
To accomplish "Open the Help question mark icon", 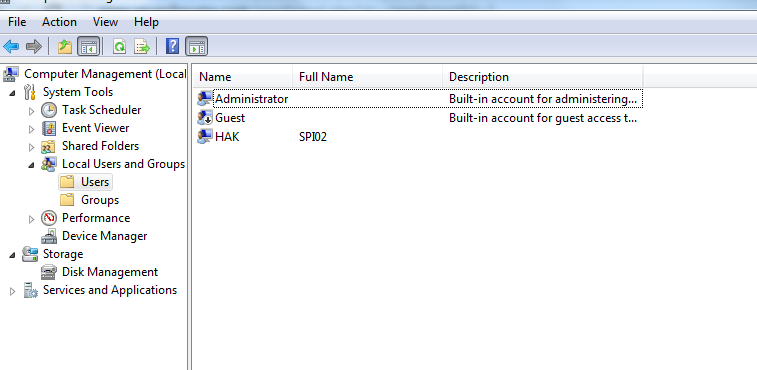I will [x=172, y=46].
